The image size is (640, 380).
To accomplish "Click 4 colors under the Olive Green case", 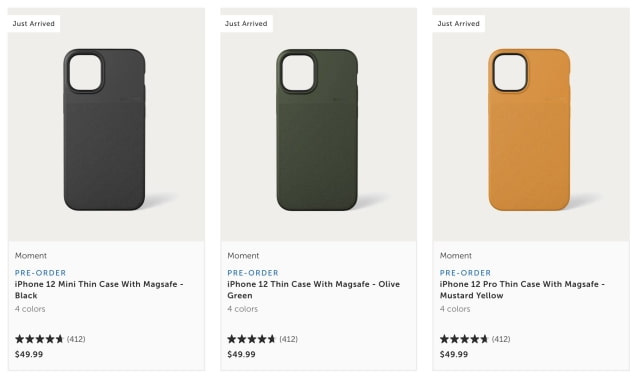I will point(242,309).
